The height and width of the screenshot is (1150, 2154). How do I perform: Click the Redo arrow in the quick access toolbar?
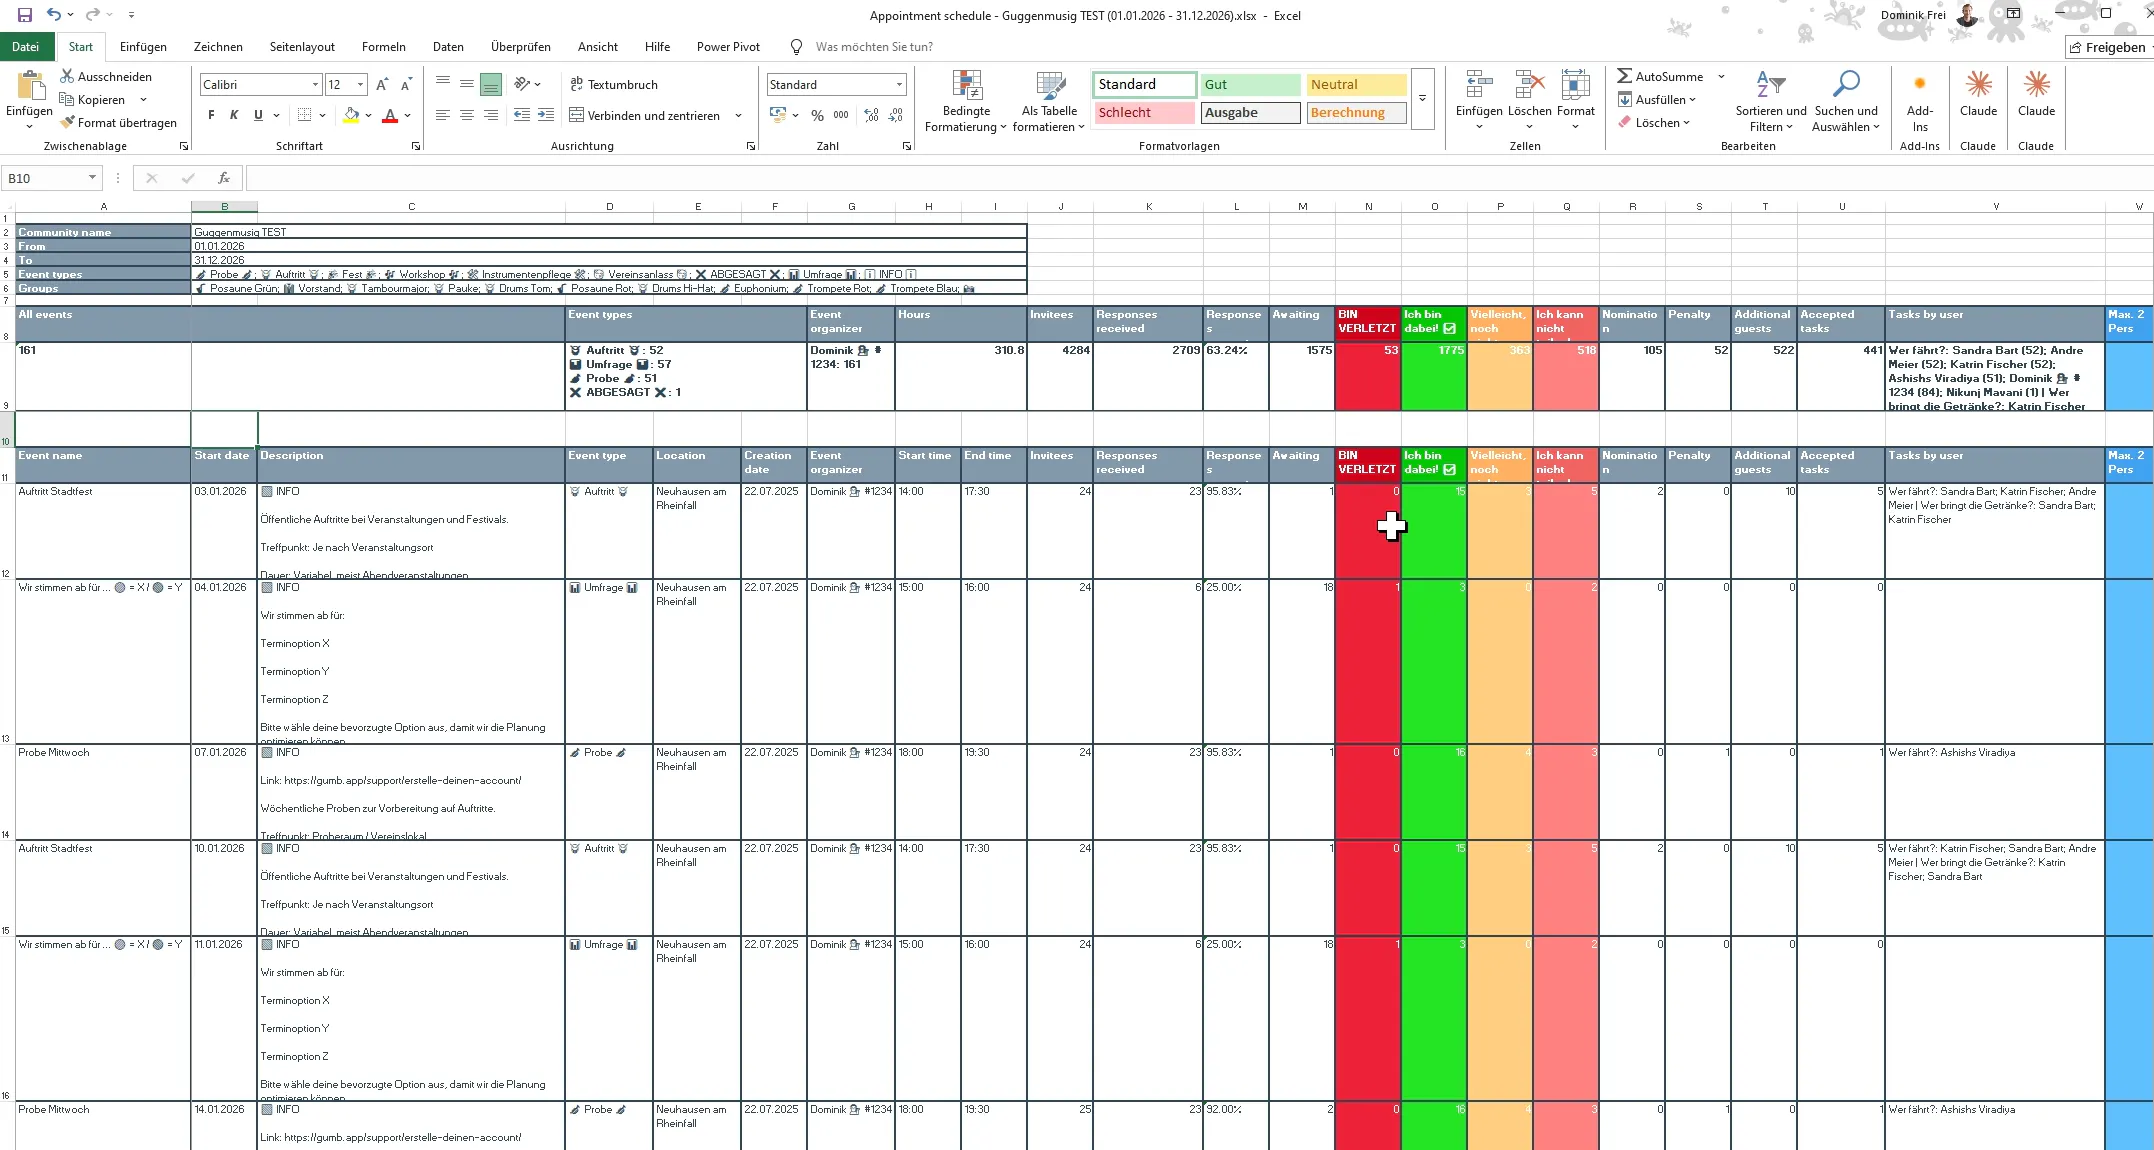coord(92,15)
